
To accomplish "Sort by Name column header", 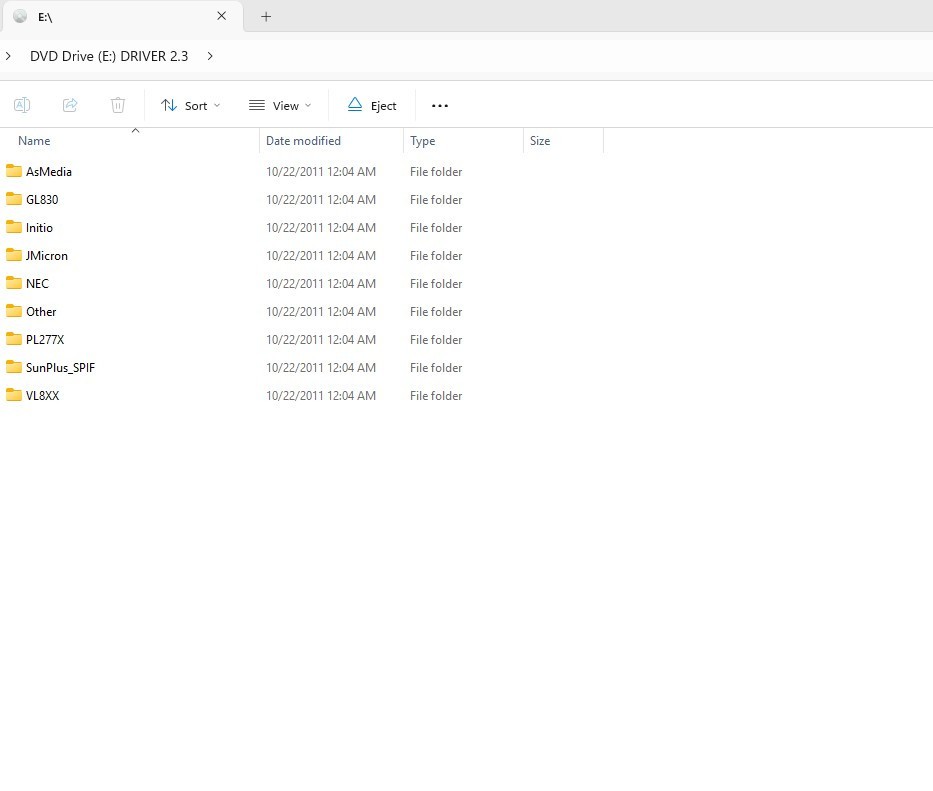I will pos(34,141).
